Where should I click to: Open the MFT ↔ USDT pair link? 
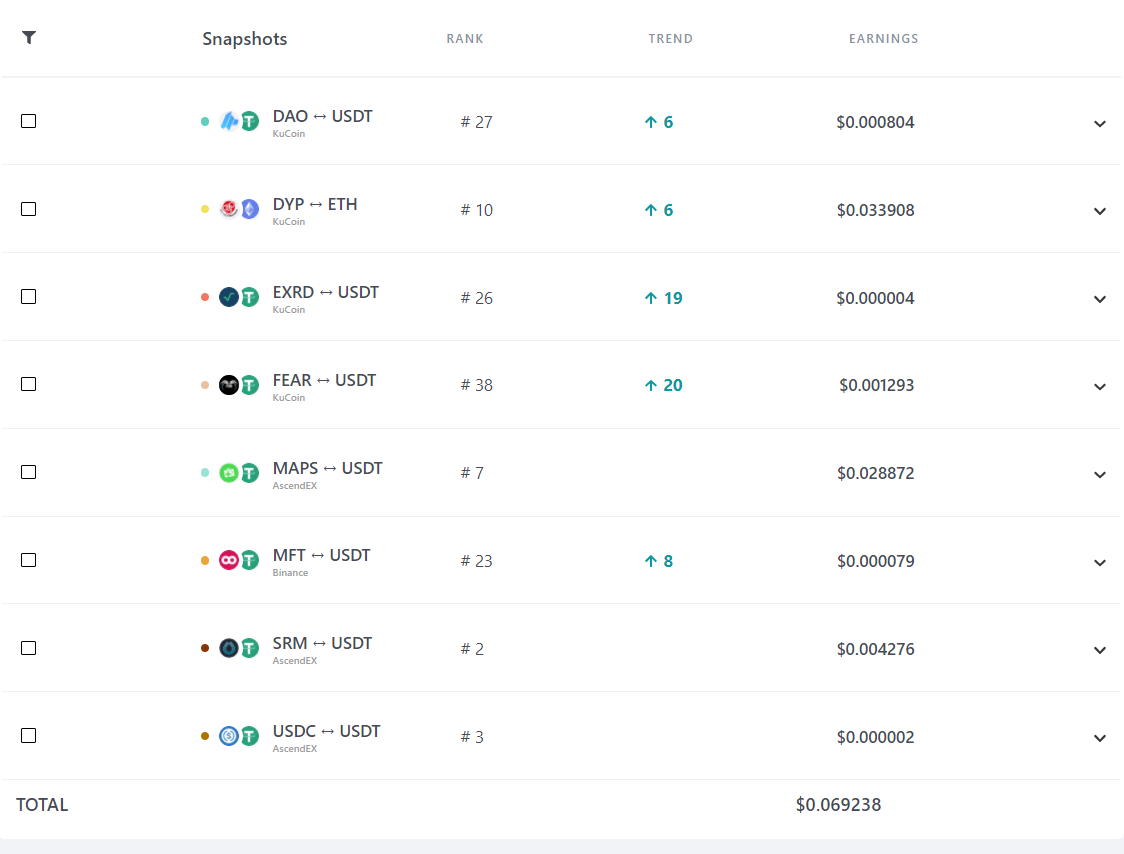pyautogui.click(x=321, y=555)
